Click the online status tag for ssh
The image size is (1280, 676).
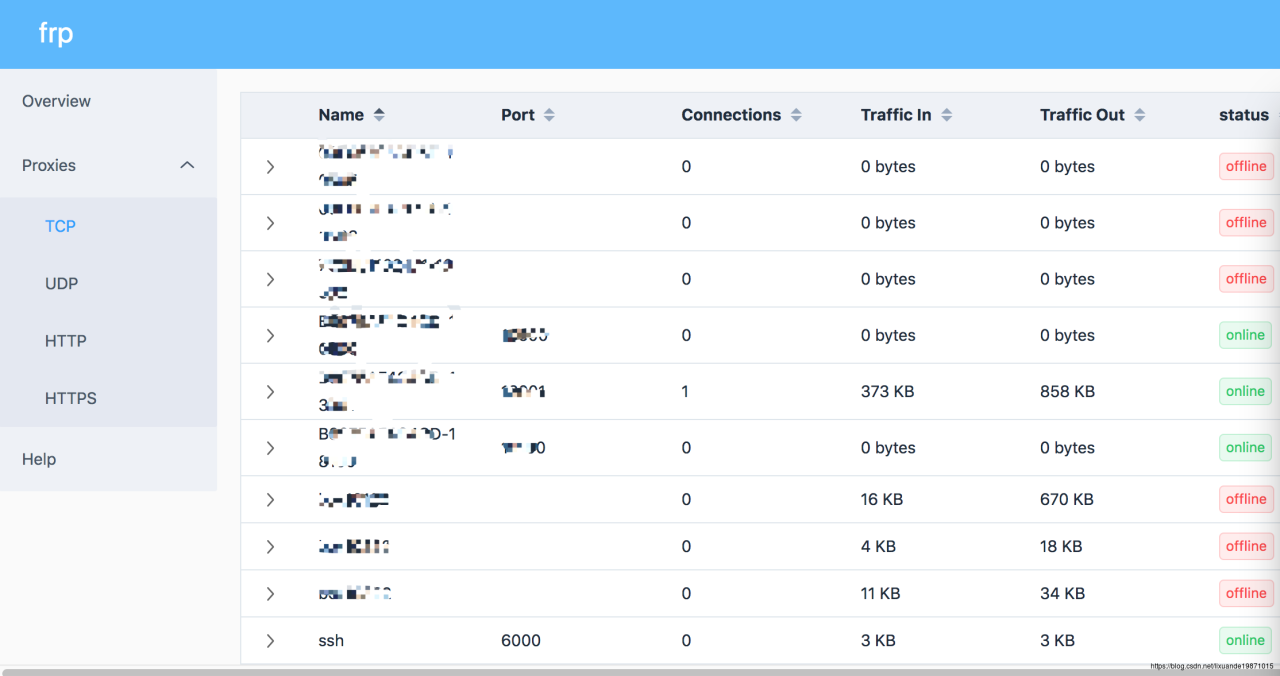click(1245, 640)
